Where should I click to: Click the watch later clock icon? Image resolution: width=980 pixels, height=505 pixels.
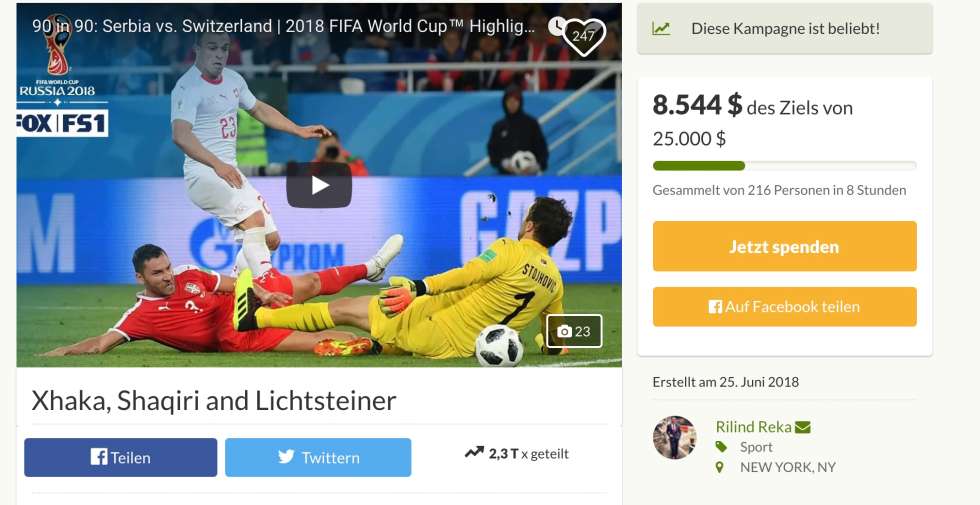pyautogui.click(x=556, y=26)
